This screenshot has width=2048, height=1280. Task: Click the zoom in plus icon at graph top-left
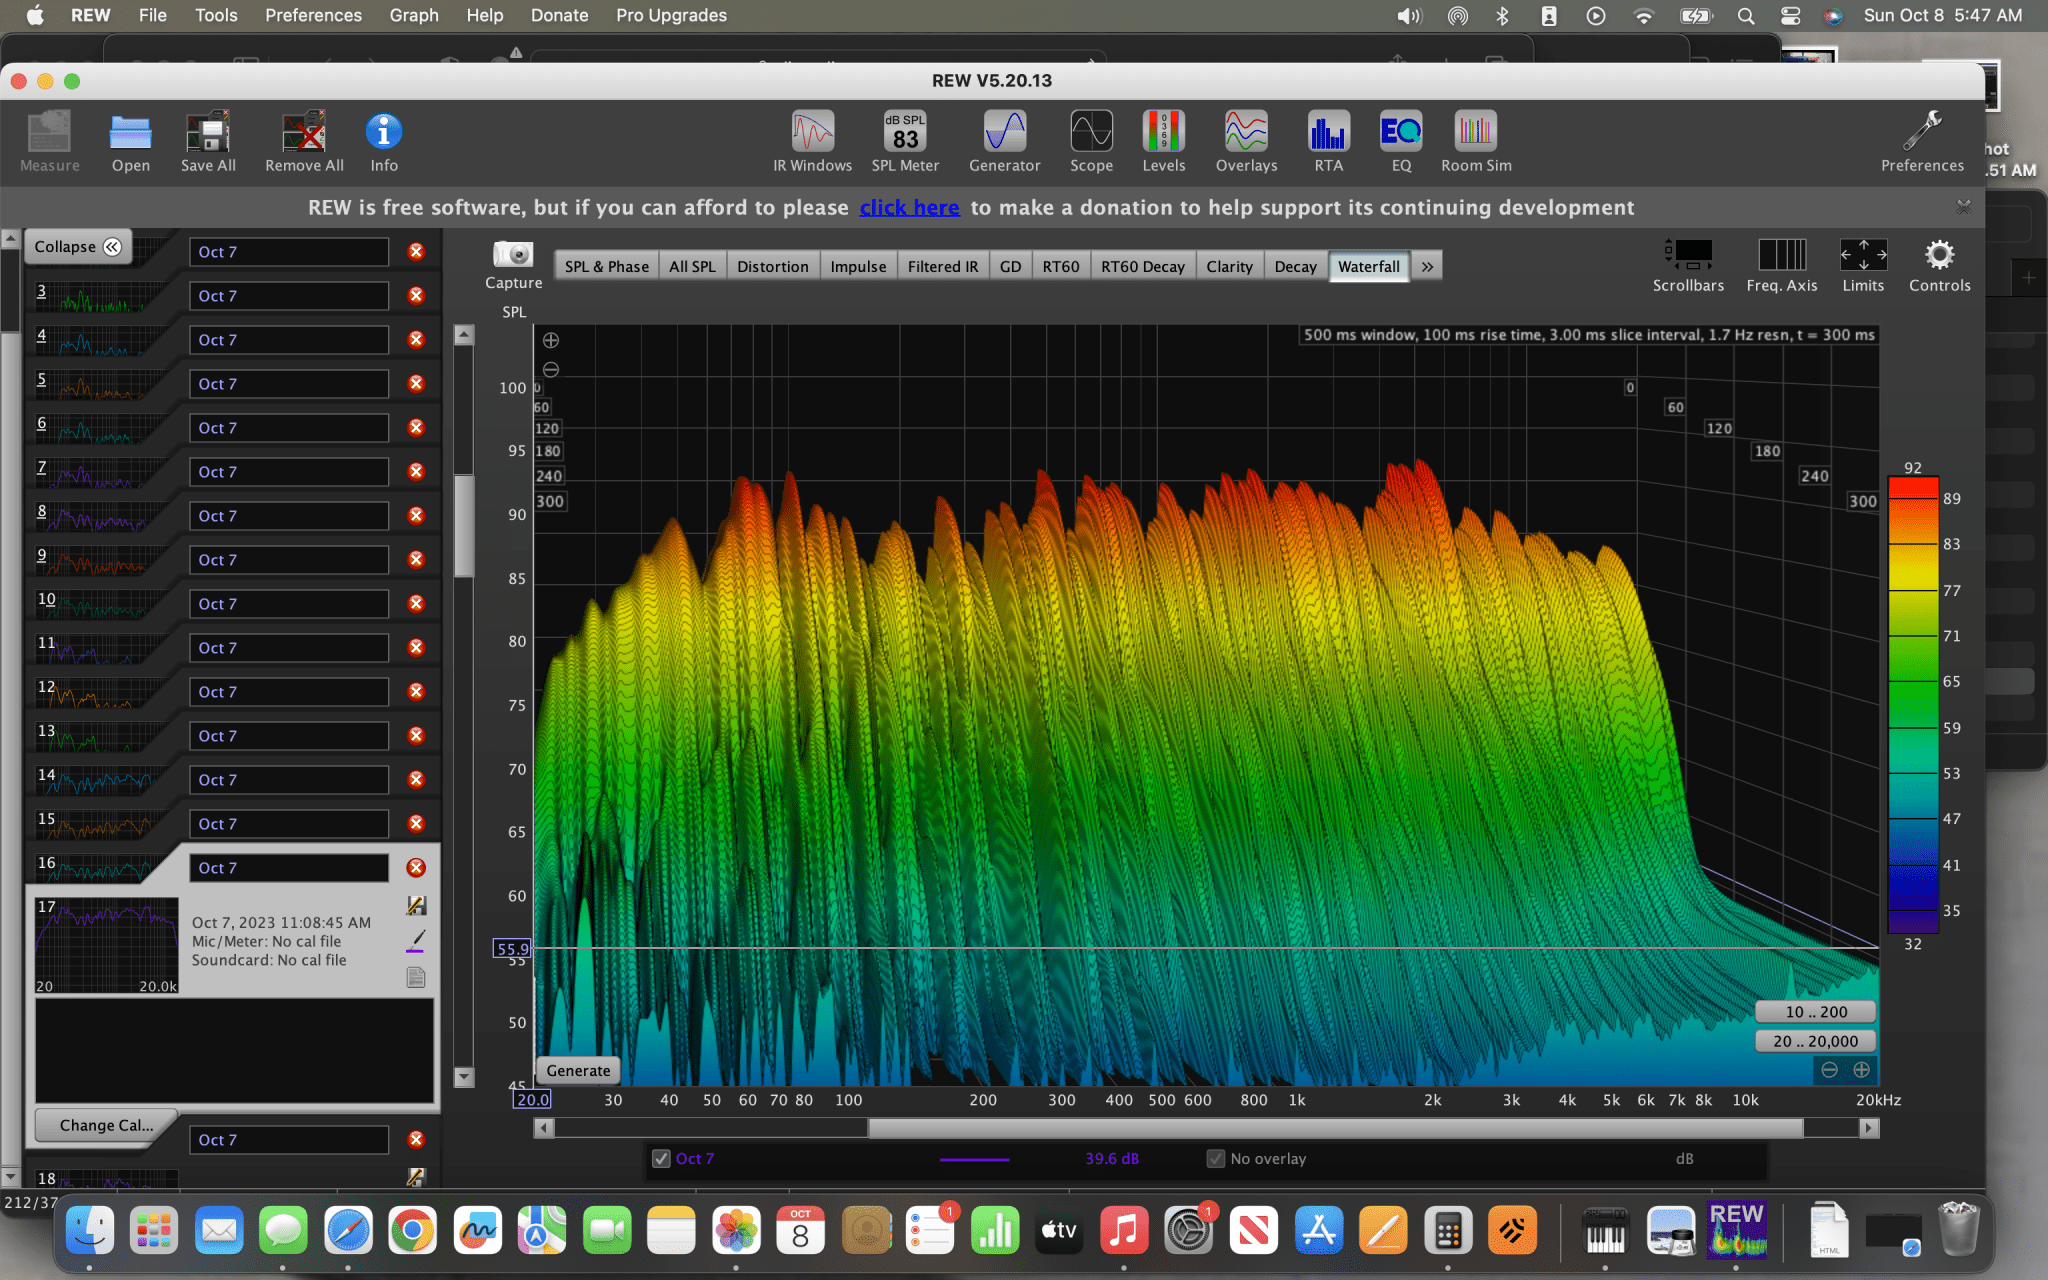(551, 340)
